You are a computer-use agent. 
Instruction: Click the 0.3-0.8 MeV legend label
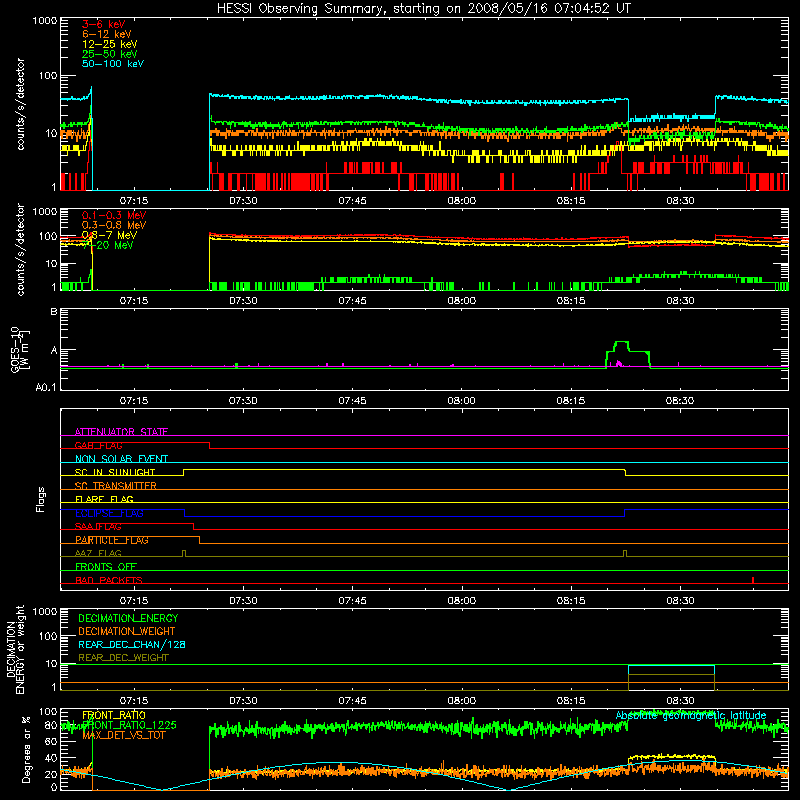click(114, 225)
